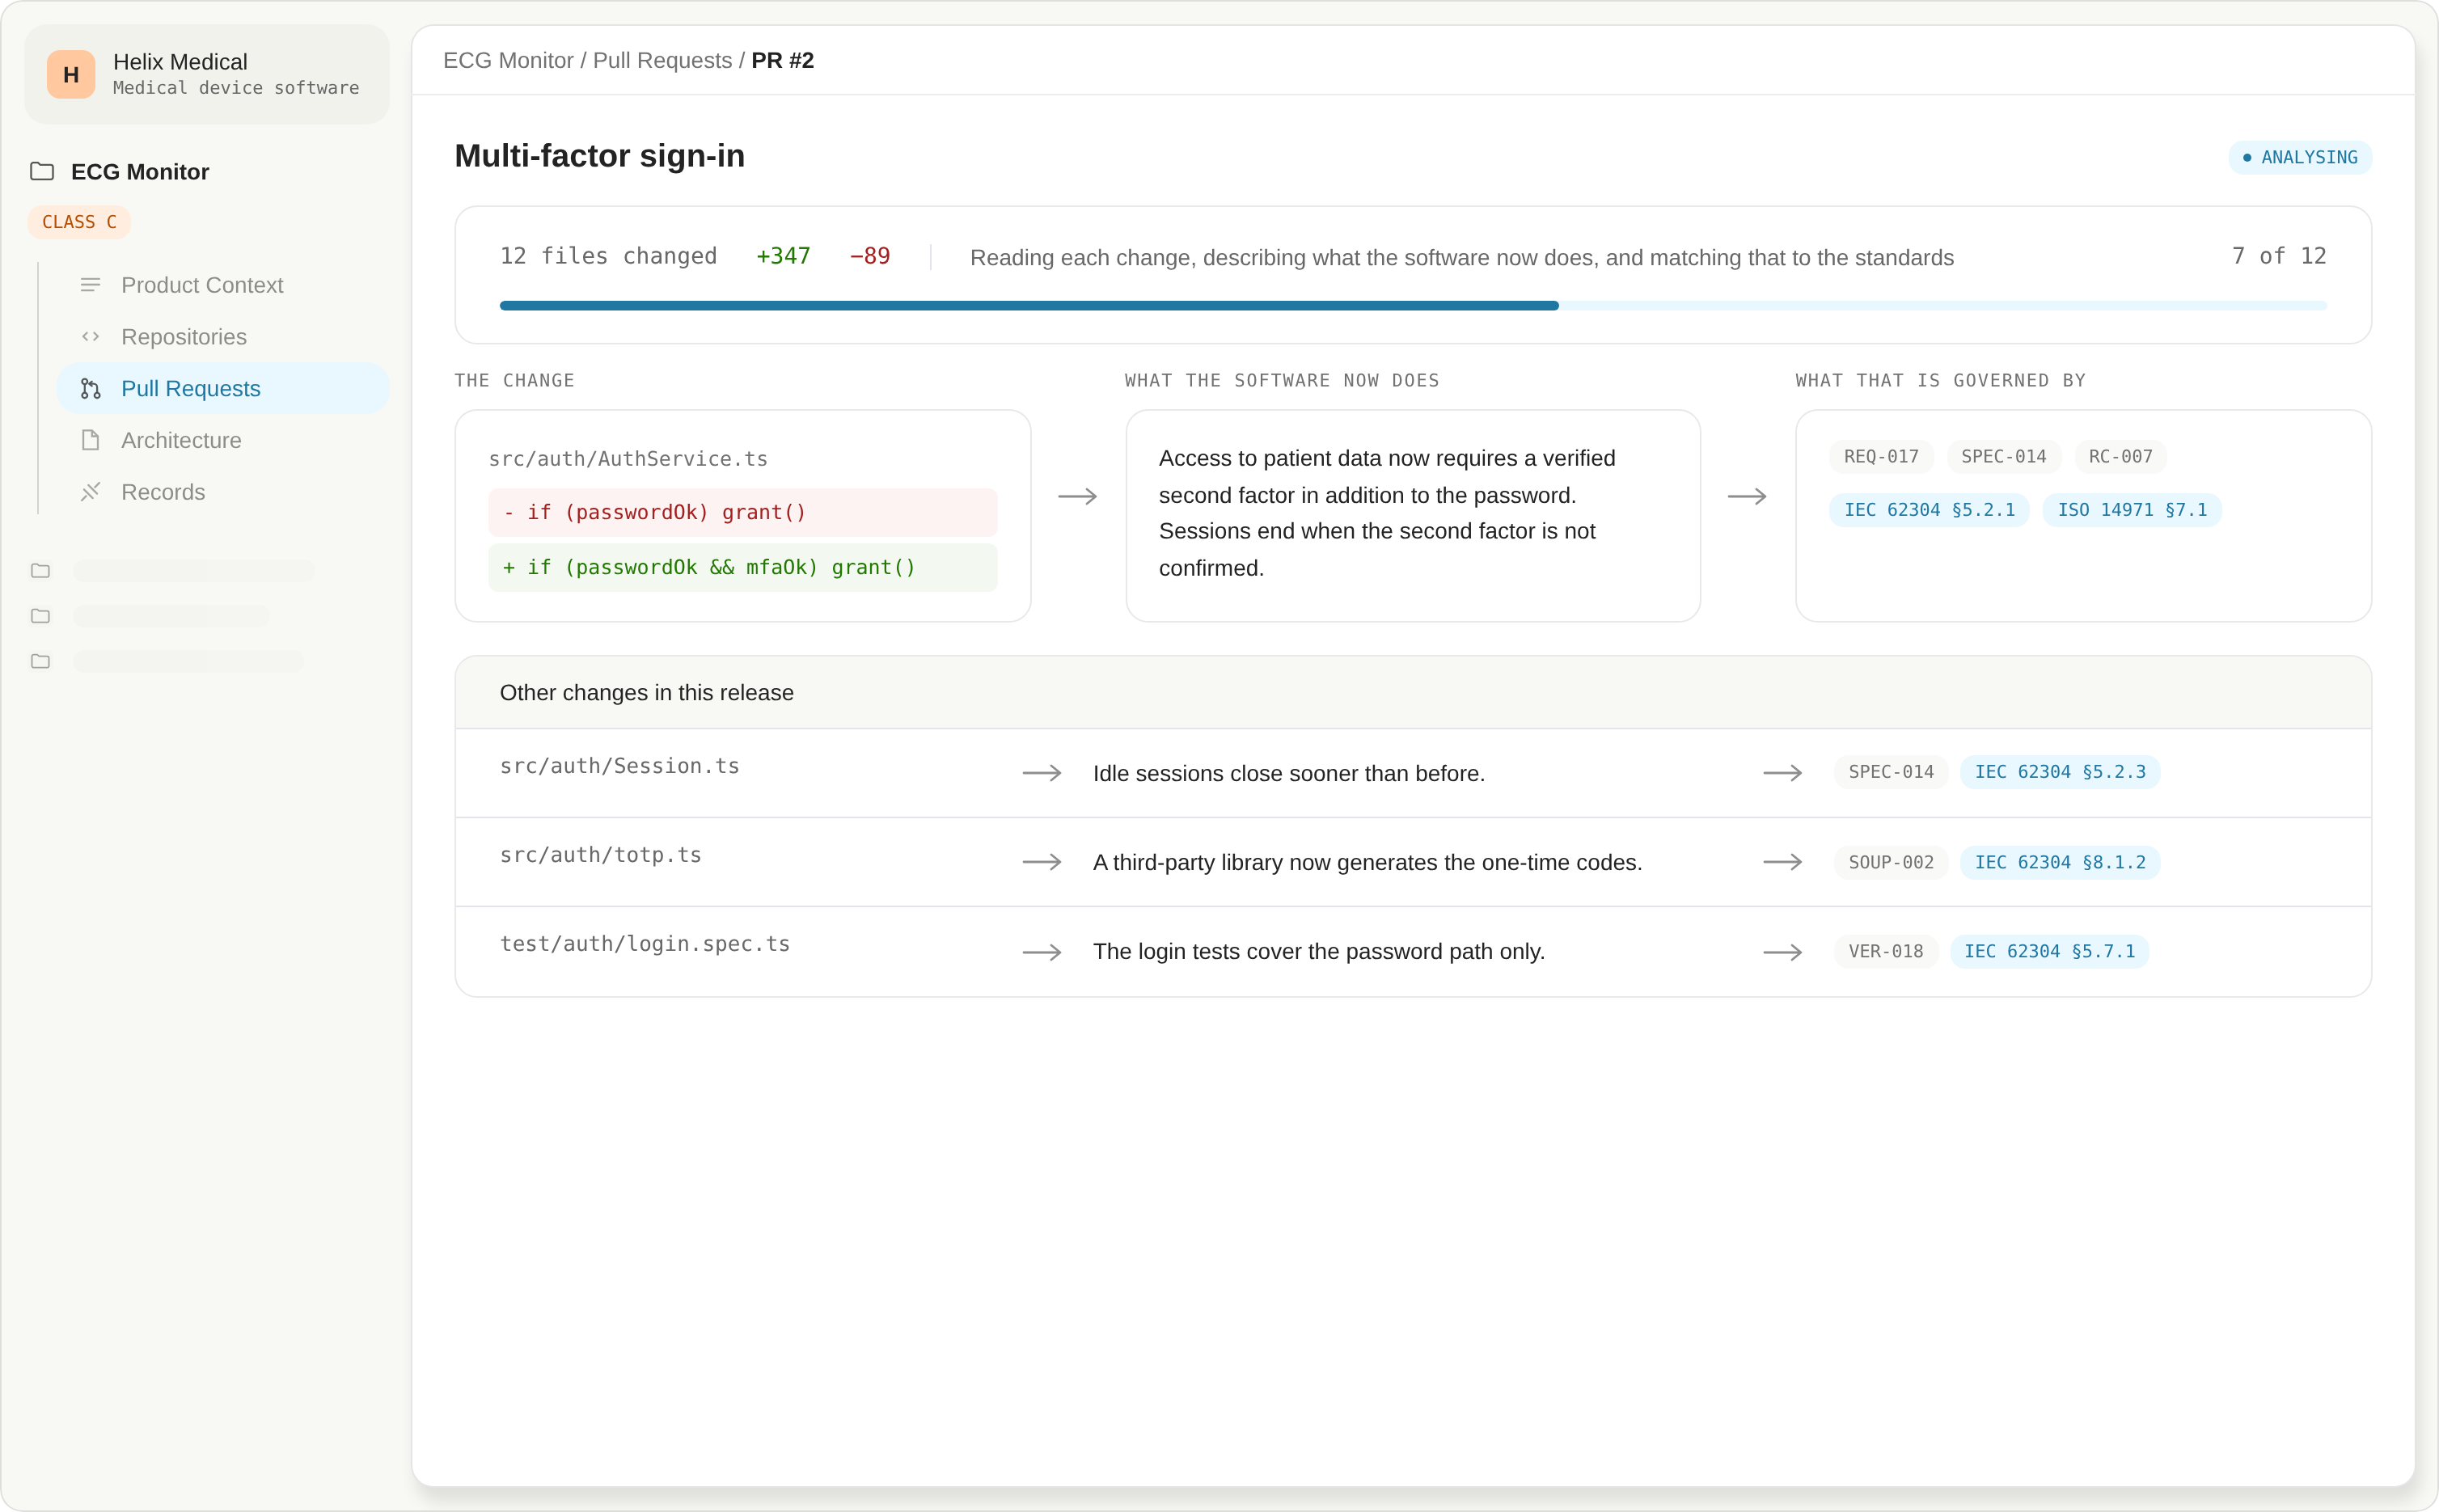Open Records in sidebar
Viewport: 2439px width, 1512px height.
223,492
